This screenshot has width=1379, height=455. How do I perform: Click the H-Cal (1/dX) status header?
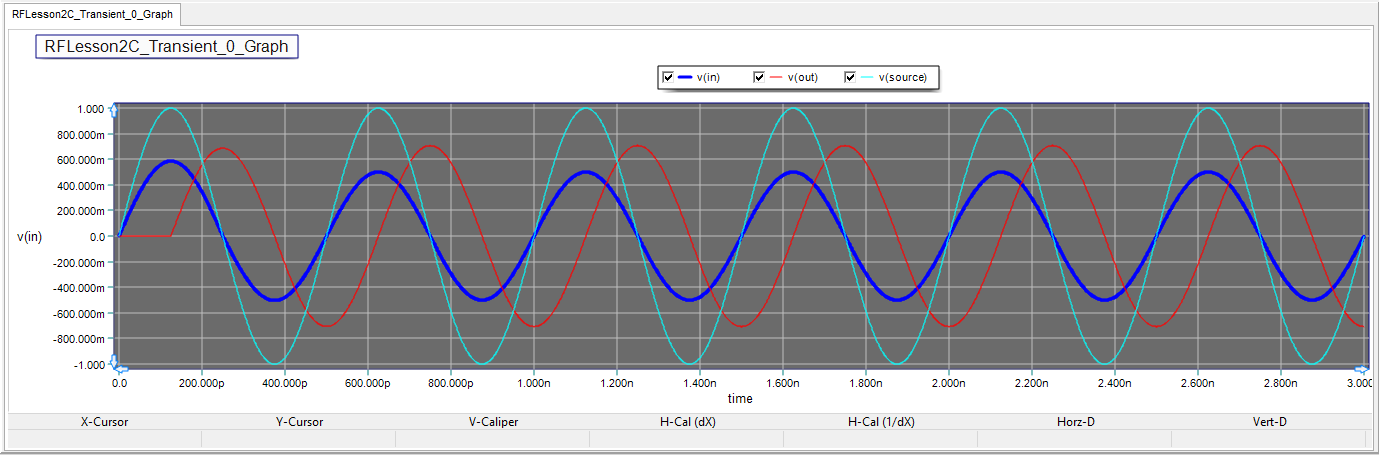881,422
